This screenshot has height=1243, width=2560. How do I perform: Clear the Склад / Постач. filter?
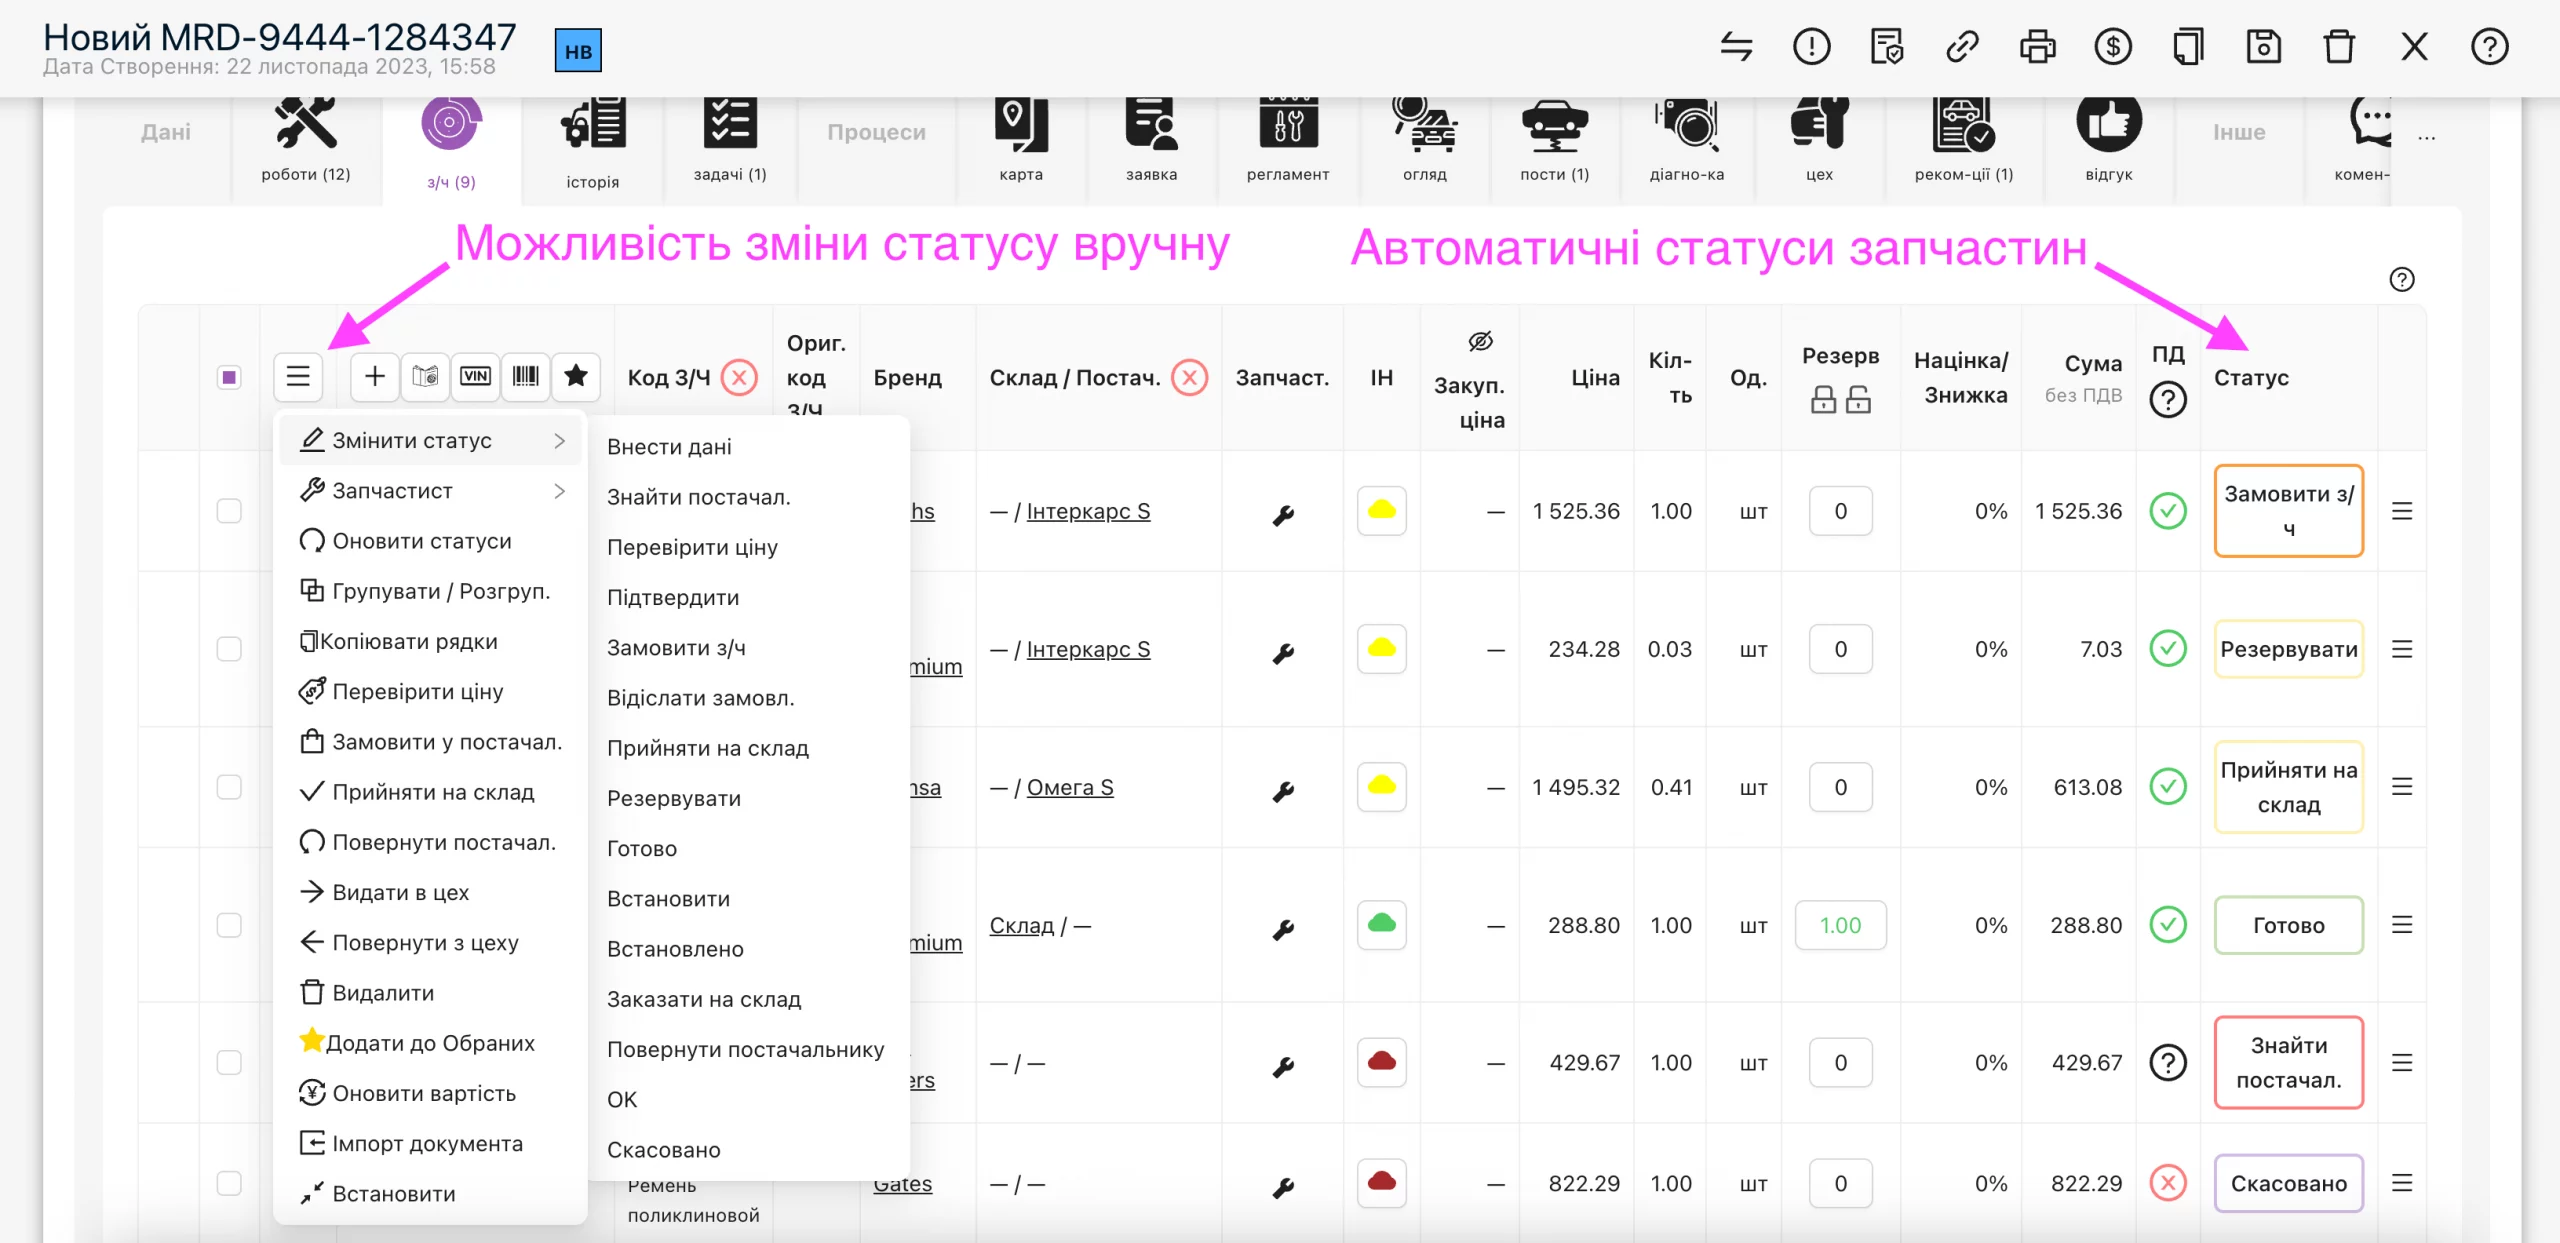click(x=1190, y=377)
